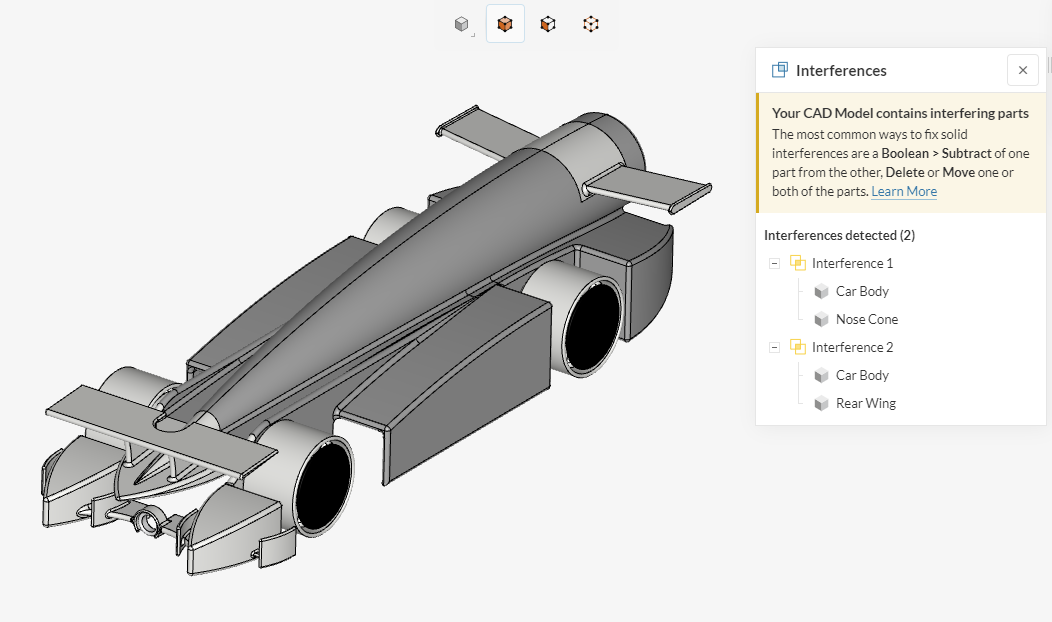The image size is (1052, 622).
Task: Click the Nose Cone part cube icon
Action: coord(821,319)
